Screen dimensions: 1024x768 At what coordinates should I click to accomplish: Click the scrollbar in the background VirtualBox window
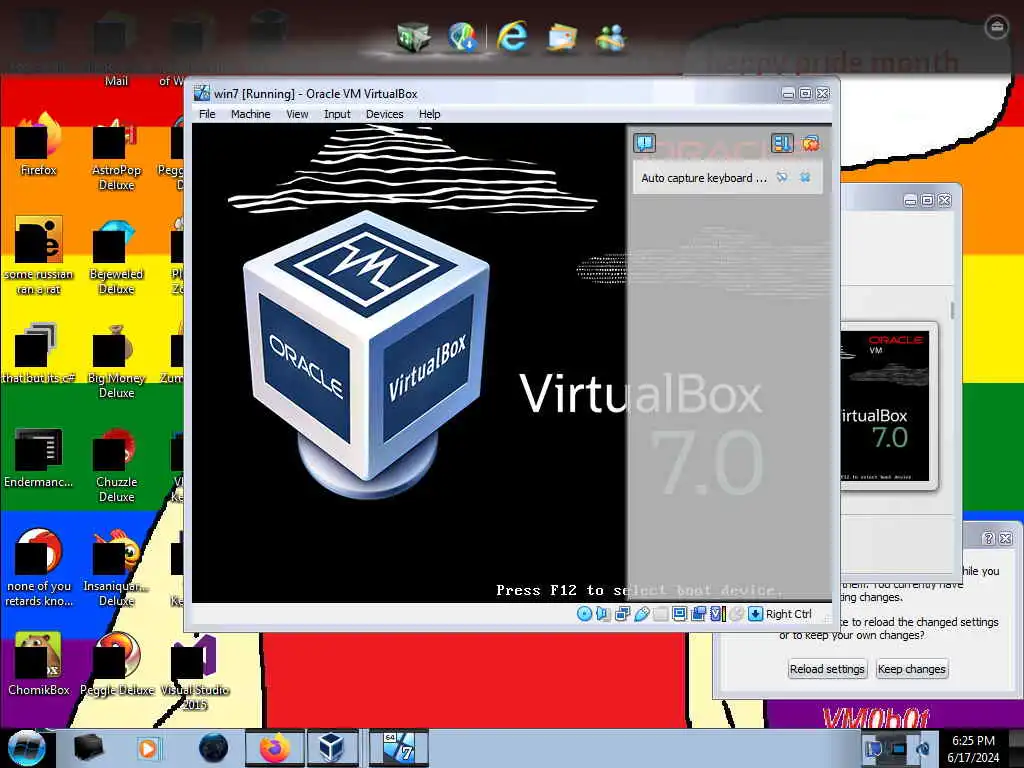point(952,311)
